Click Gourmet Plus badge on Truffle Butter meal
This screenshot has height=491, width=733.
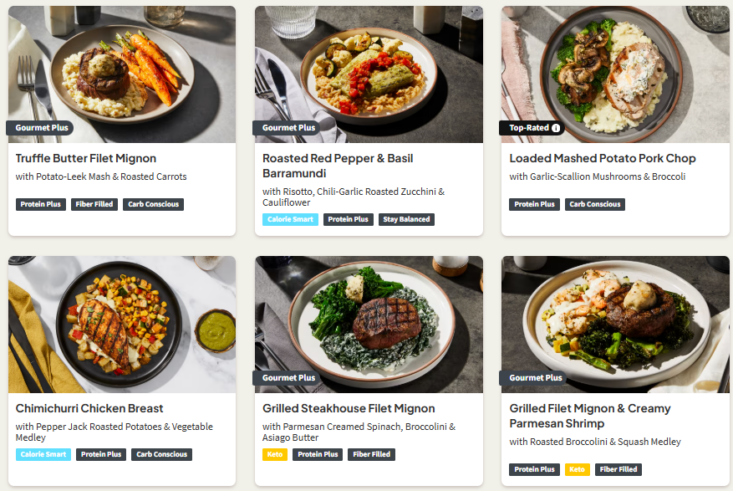click(x=40, y=128)
